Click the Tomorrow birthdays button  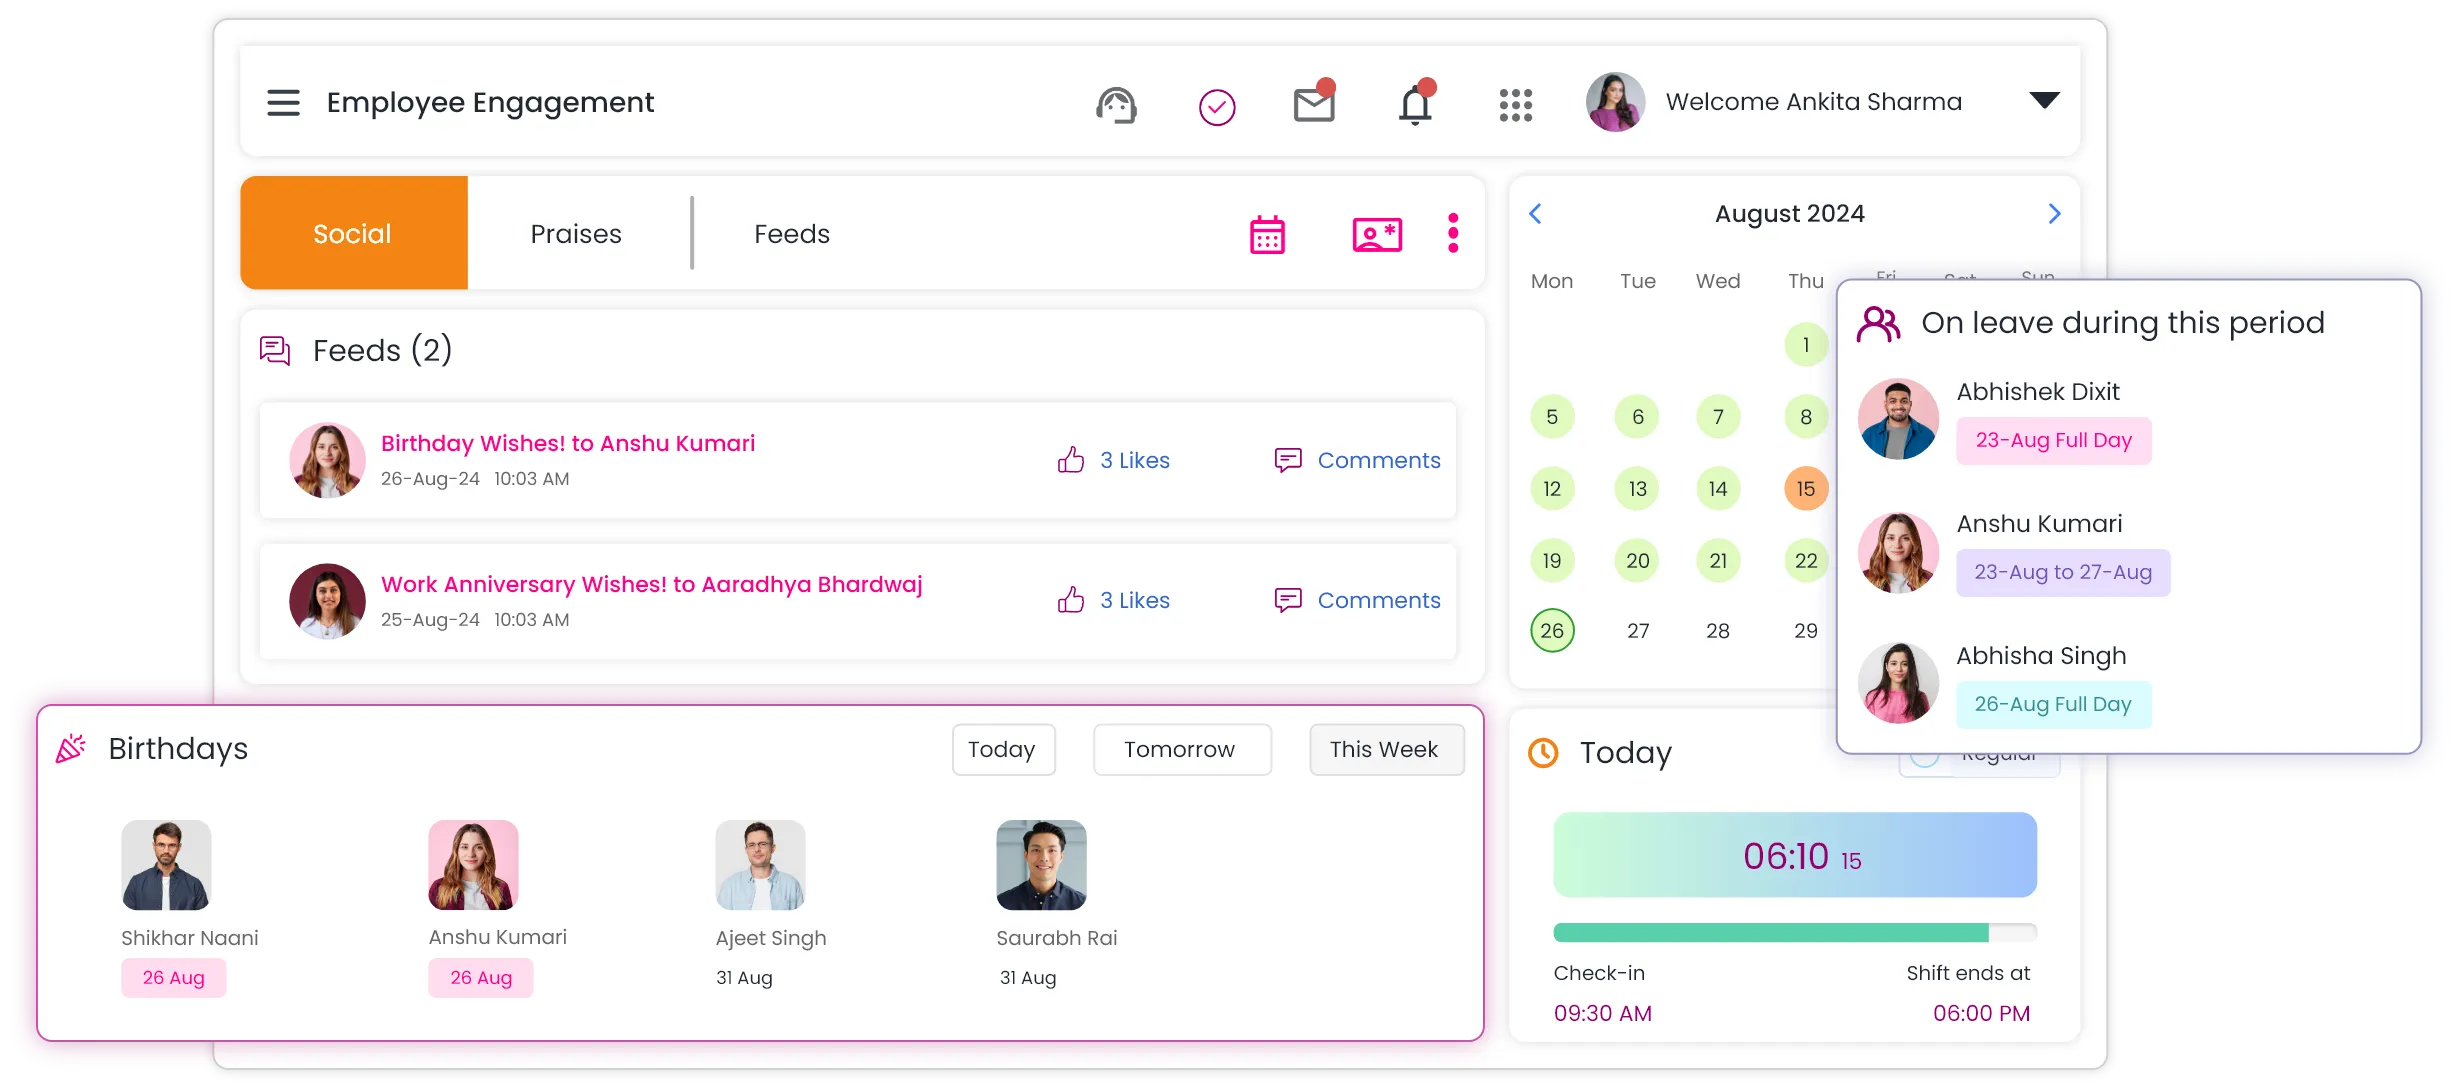pyautogui.click(x=1181, y=750)
